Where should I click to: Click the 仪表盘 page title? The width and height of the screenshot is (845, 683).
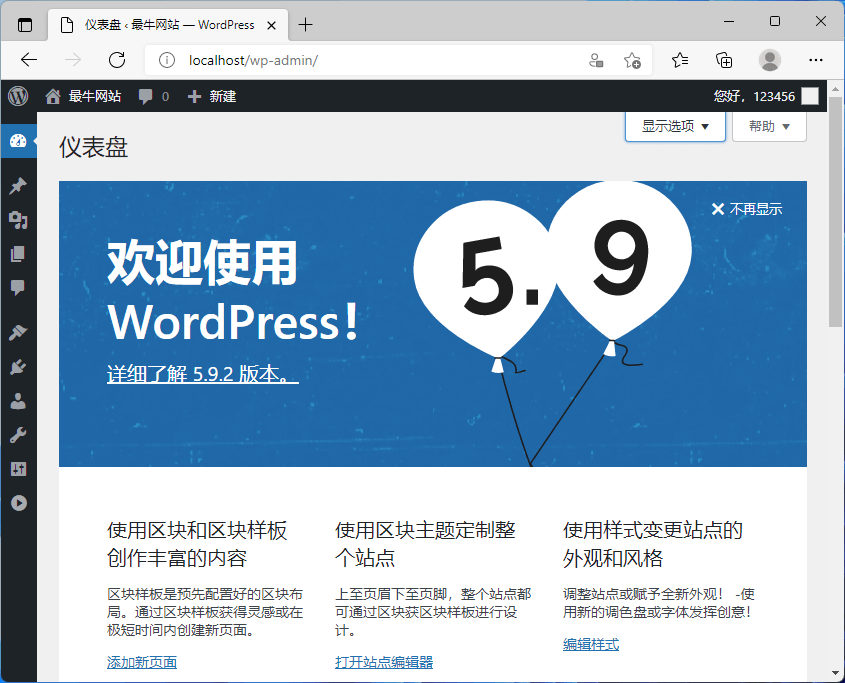93,147
